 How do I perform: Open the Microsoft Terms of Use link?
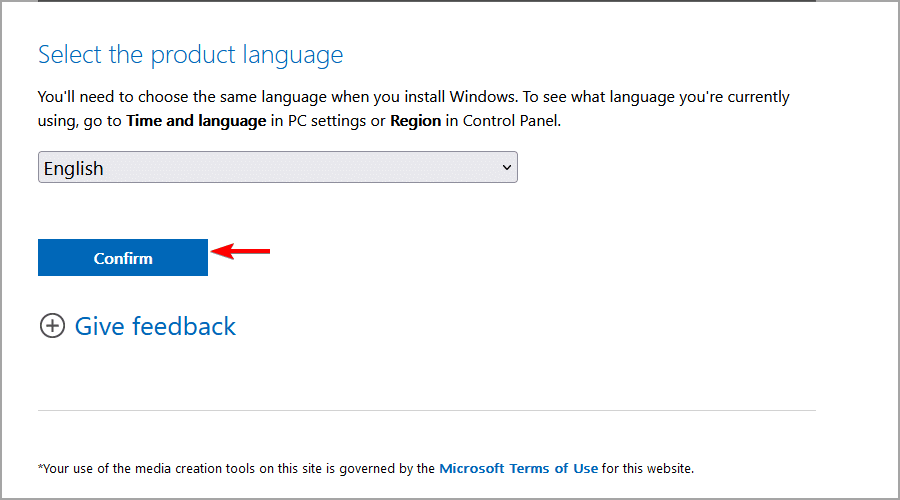click(x=518, y=468)
